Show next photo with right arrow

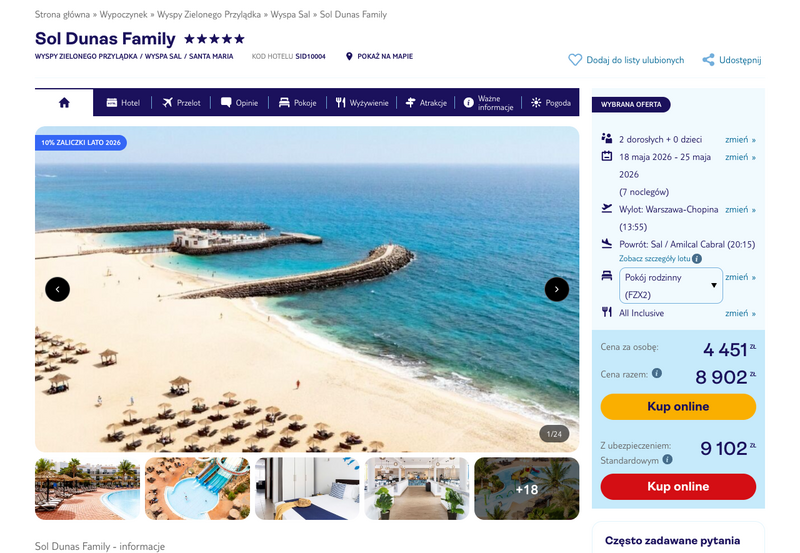(557, 289)
